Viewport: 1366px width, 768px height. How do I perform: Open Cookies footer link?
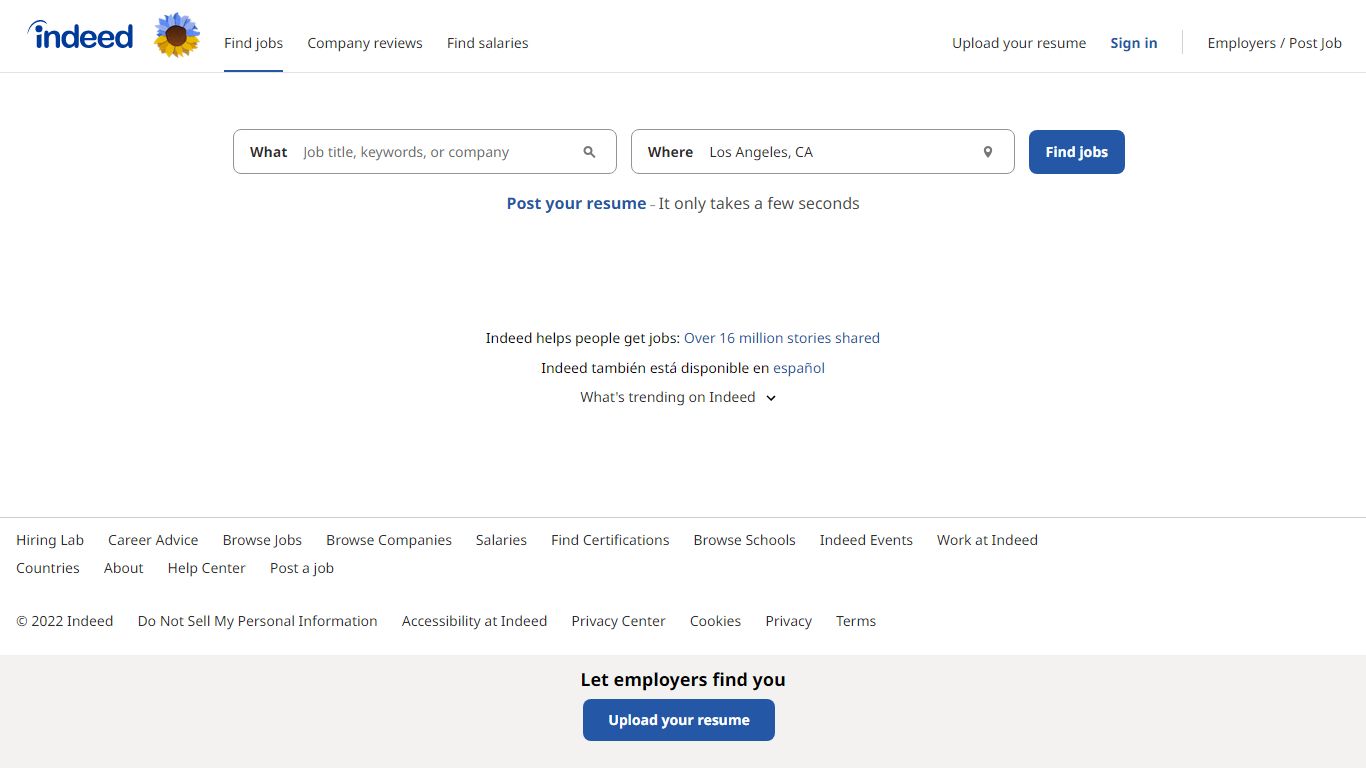(716, 621)
